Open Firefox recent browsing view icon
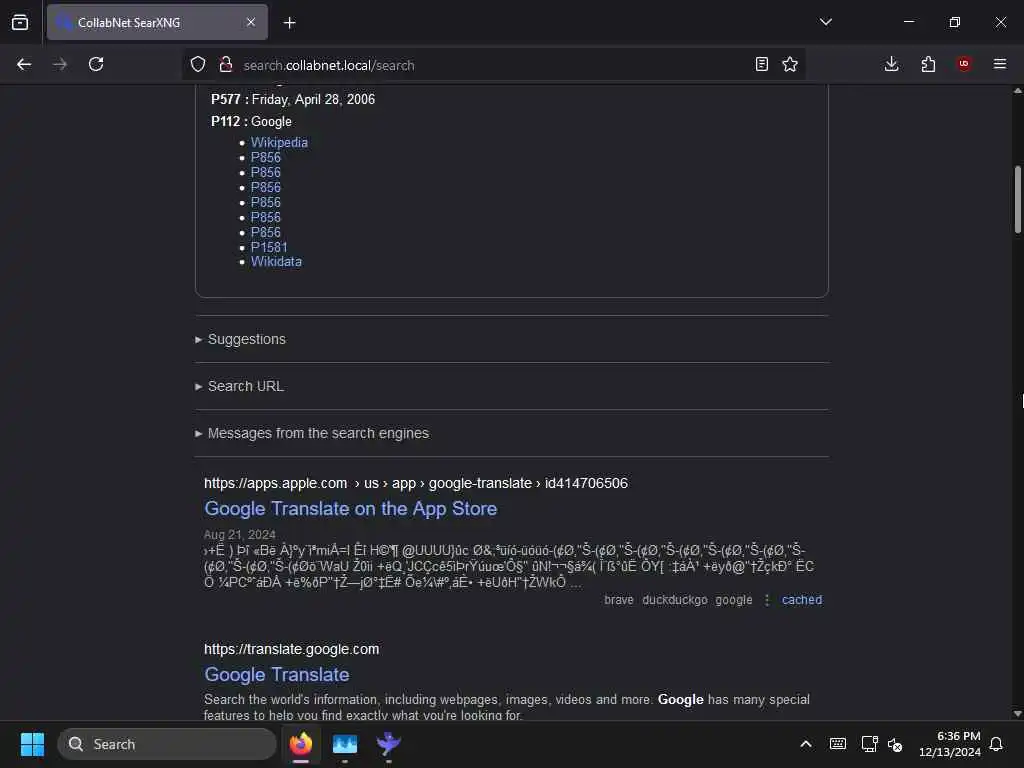The image size is (1024, 768). pos(20,22)
